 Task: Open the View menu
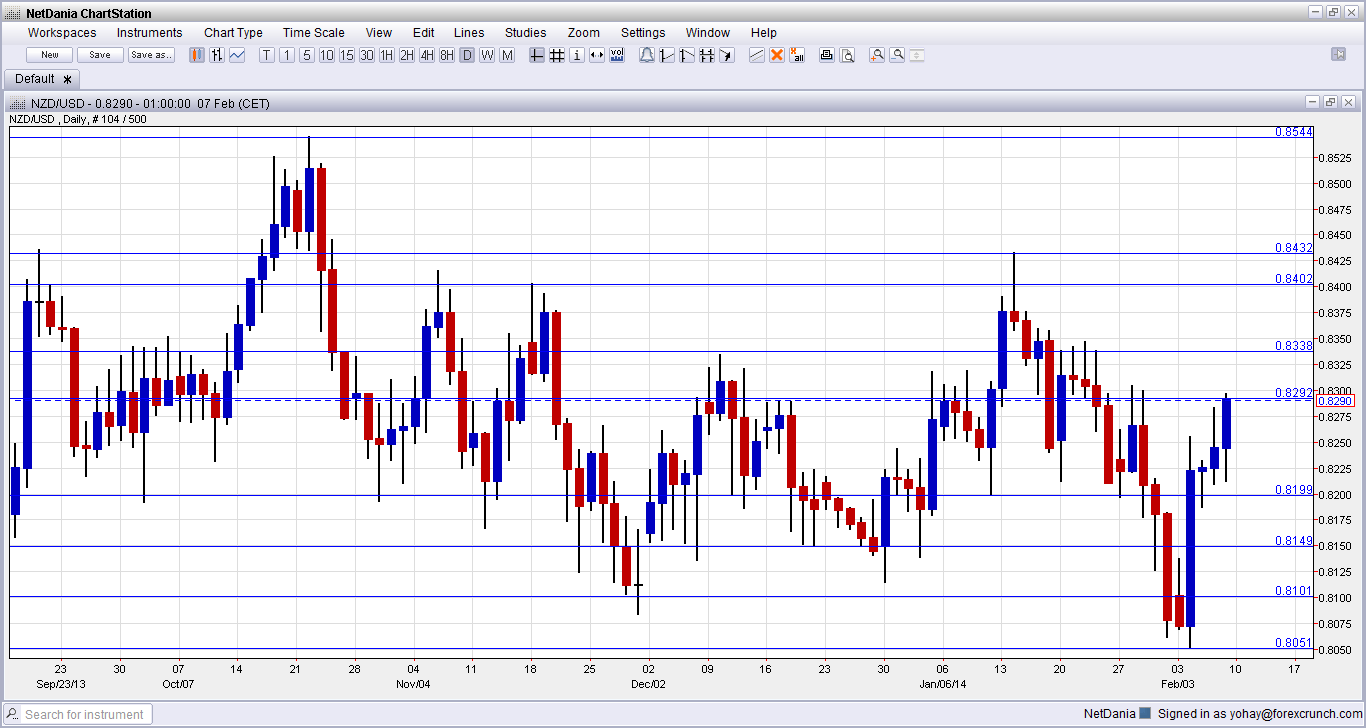379,33
